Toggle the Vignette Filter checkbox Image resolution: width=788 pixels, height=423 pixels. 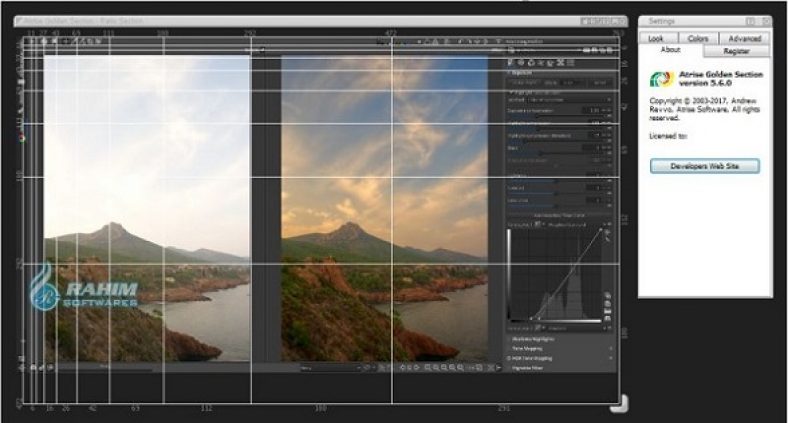[510, 367]
